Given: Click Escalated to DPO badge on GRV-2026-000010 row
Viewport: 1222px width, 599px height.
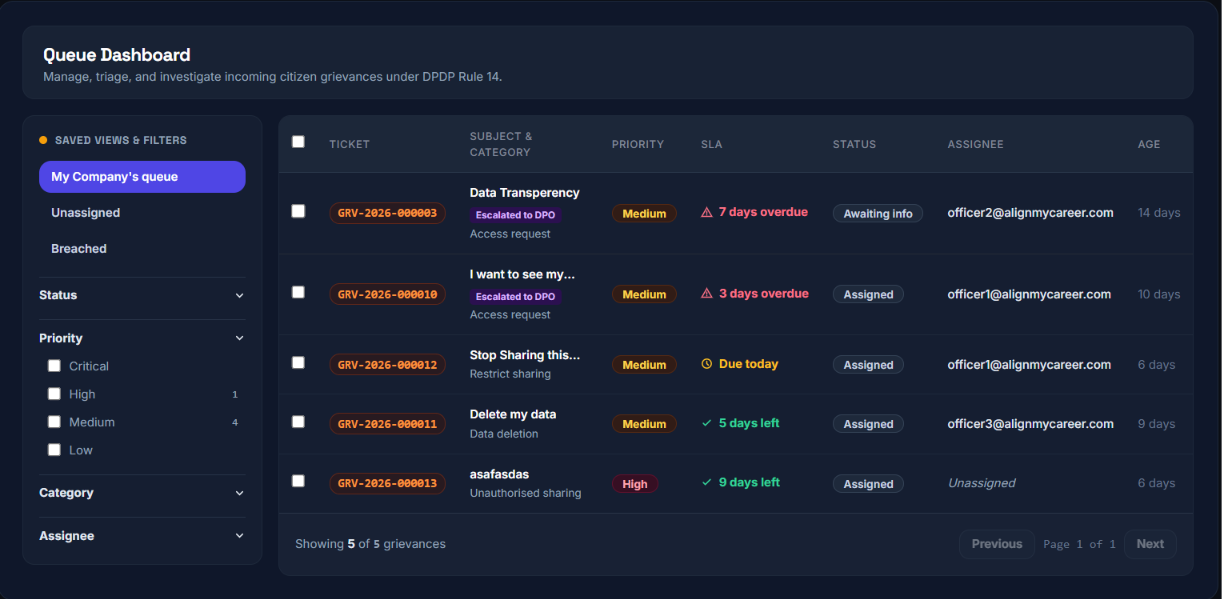Looking at the screenshot, I should 515,296.
